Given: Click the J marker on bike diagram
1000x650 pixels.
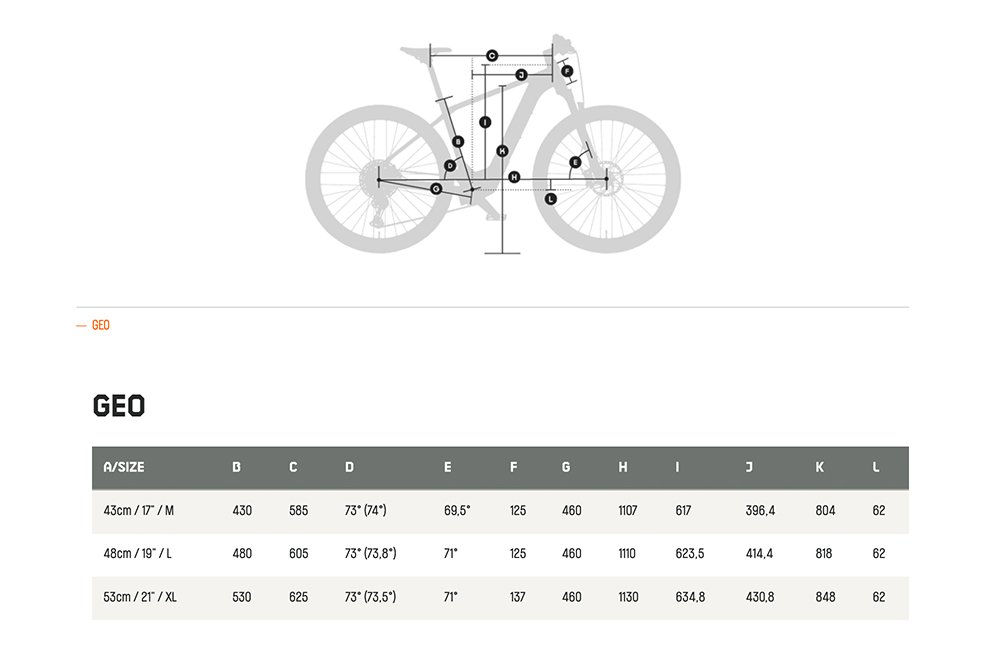Looking at the screenshot, I should 521,75.
